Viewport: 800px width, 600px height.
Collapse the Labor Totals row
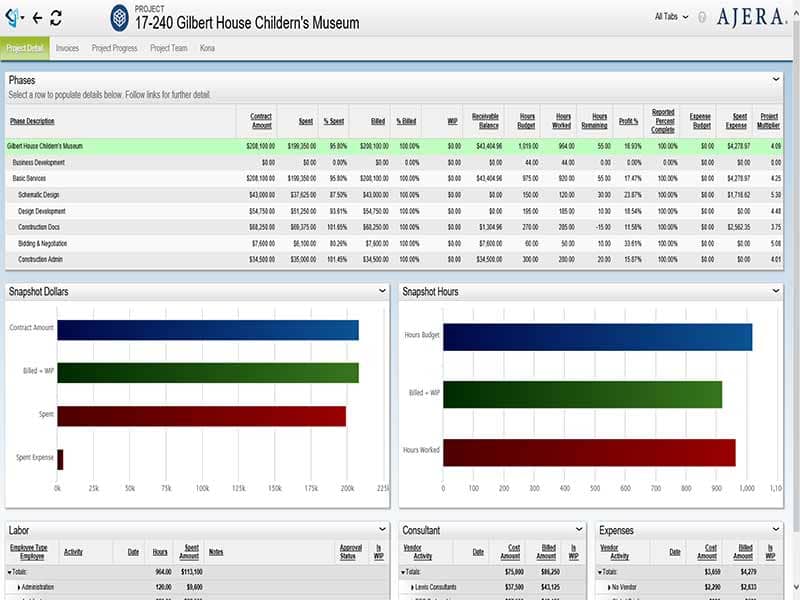coord(10,572)
